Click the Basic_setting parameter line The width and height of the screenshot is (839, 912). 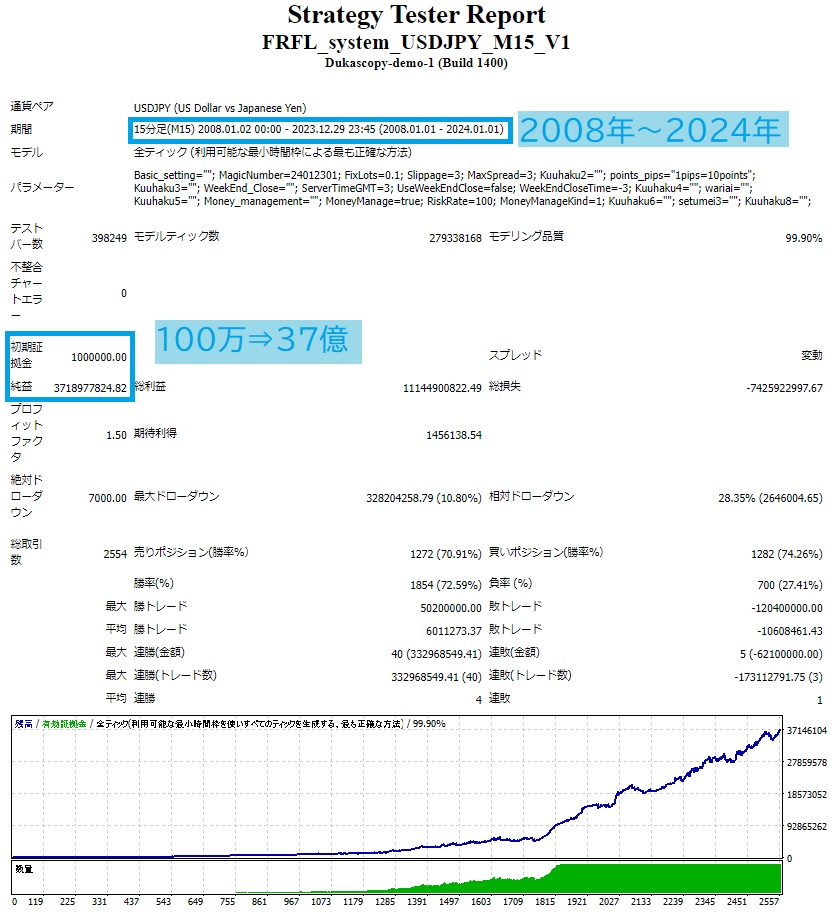coord(445,175)
